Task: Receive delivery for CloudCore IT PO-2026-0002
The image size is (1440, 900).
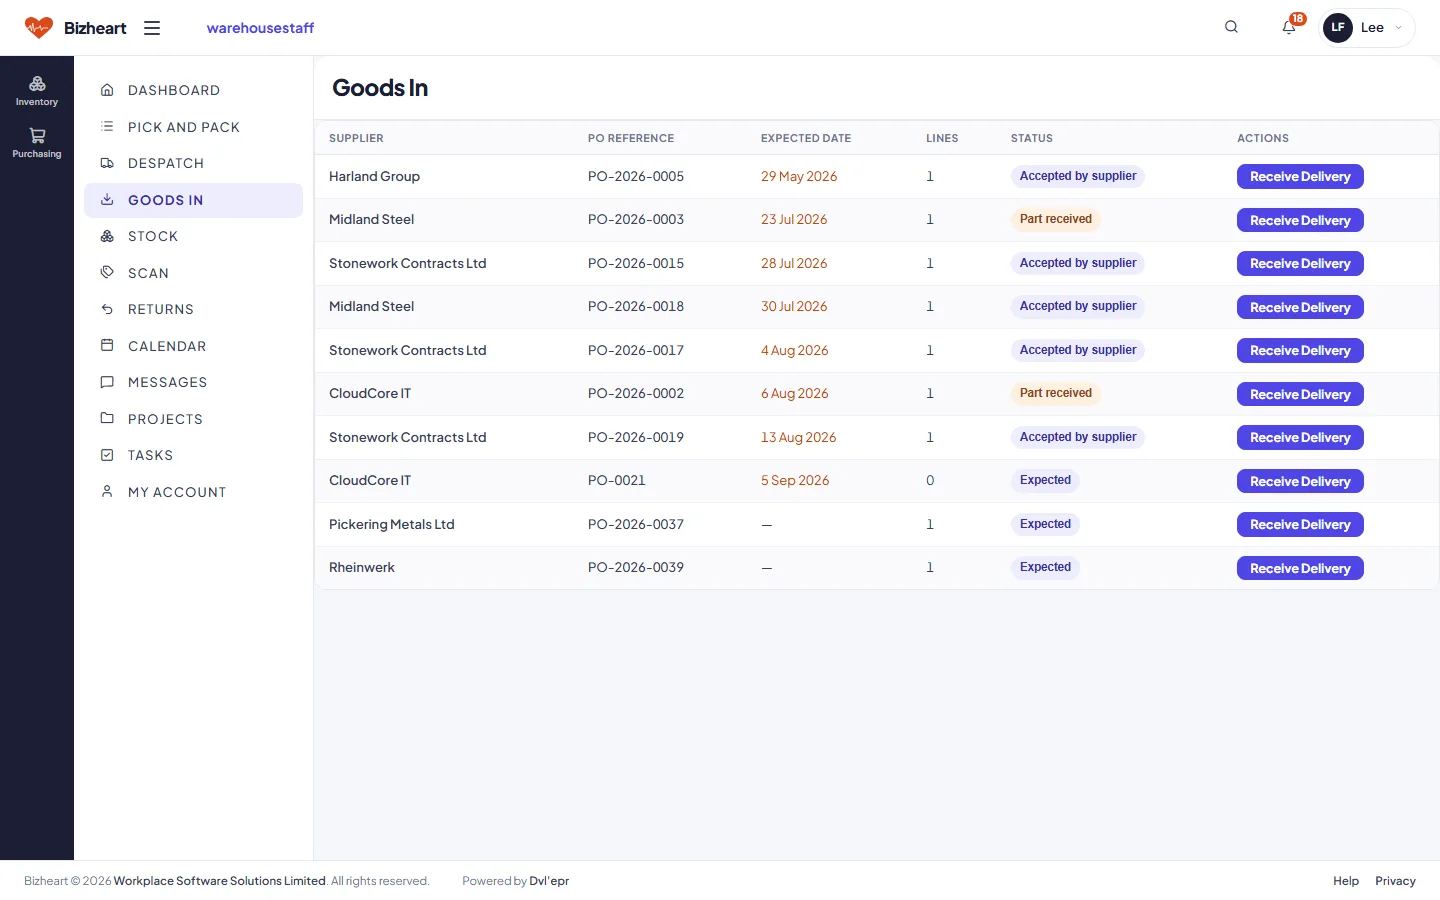Action: click(1300, 394)
